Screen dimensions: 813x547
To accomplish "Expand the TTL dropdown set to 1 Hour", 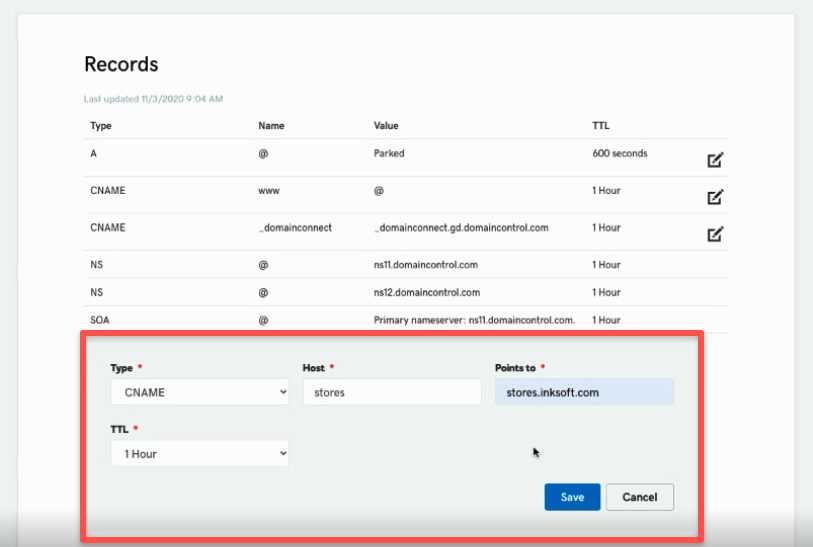I will (x=199, y=453).
